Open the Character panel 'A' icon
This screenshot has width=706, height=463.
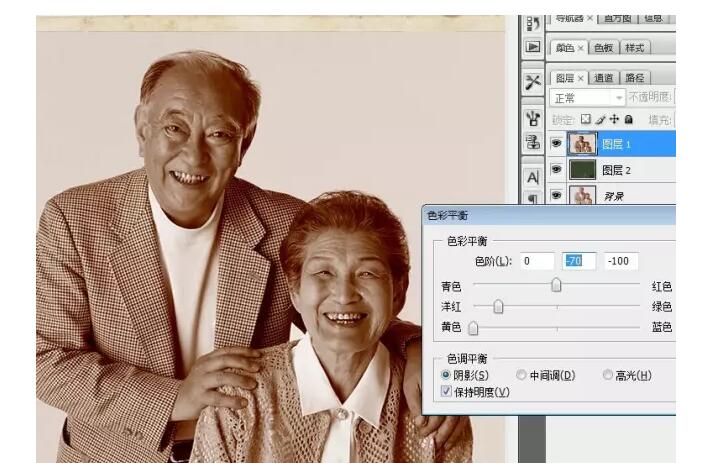pos(533,177)
